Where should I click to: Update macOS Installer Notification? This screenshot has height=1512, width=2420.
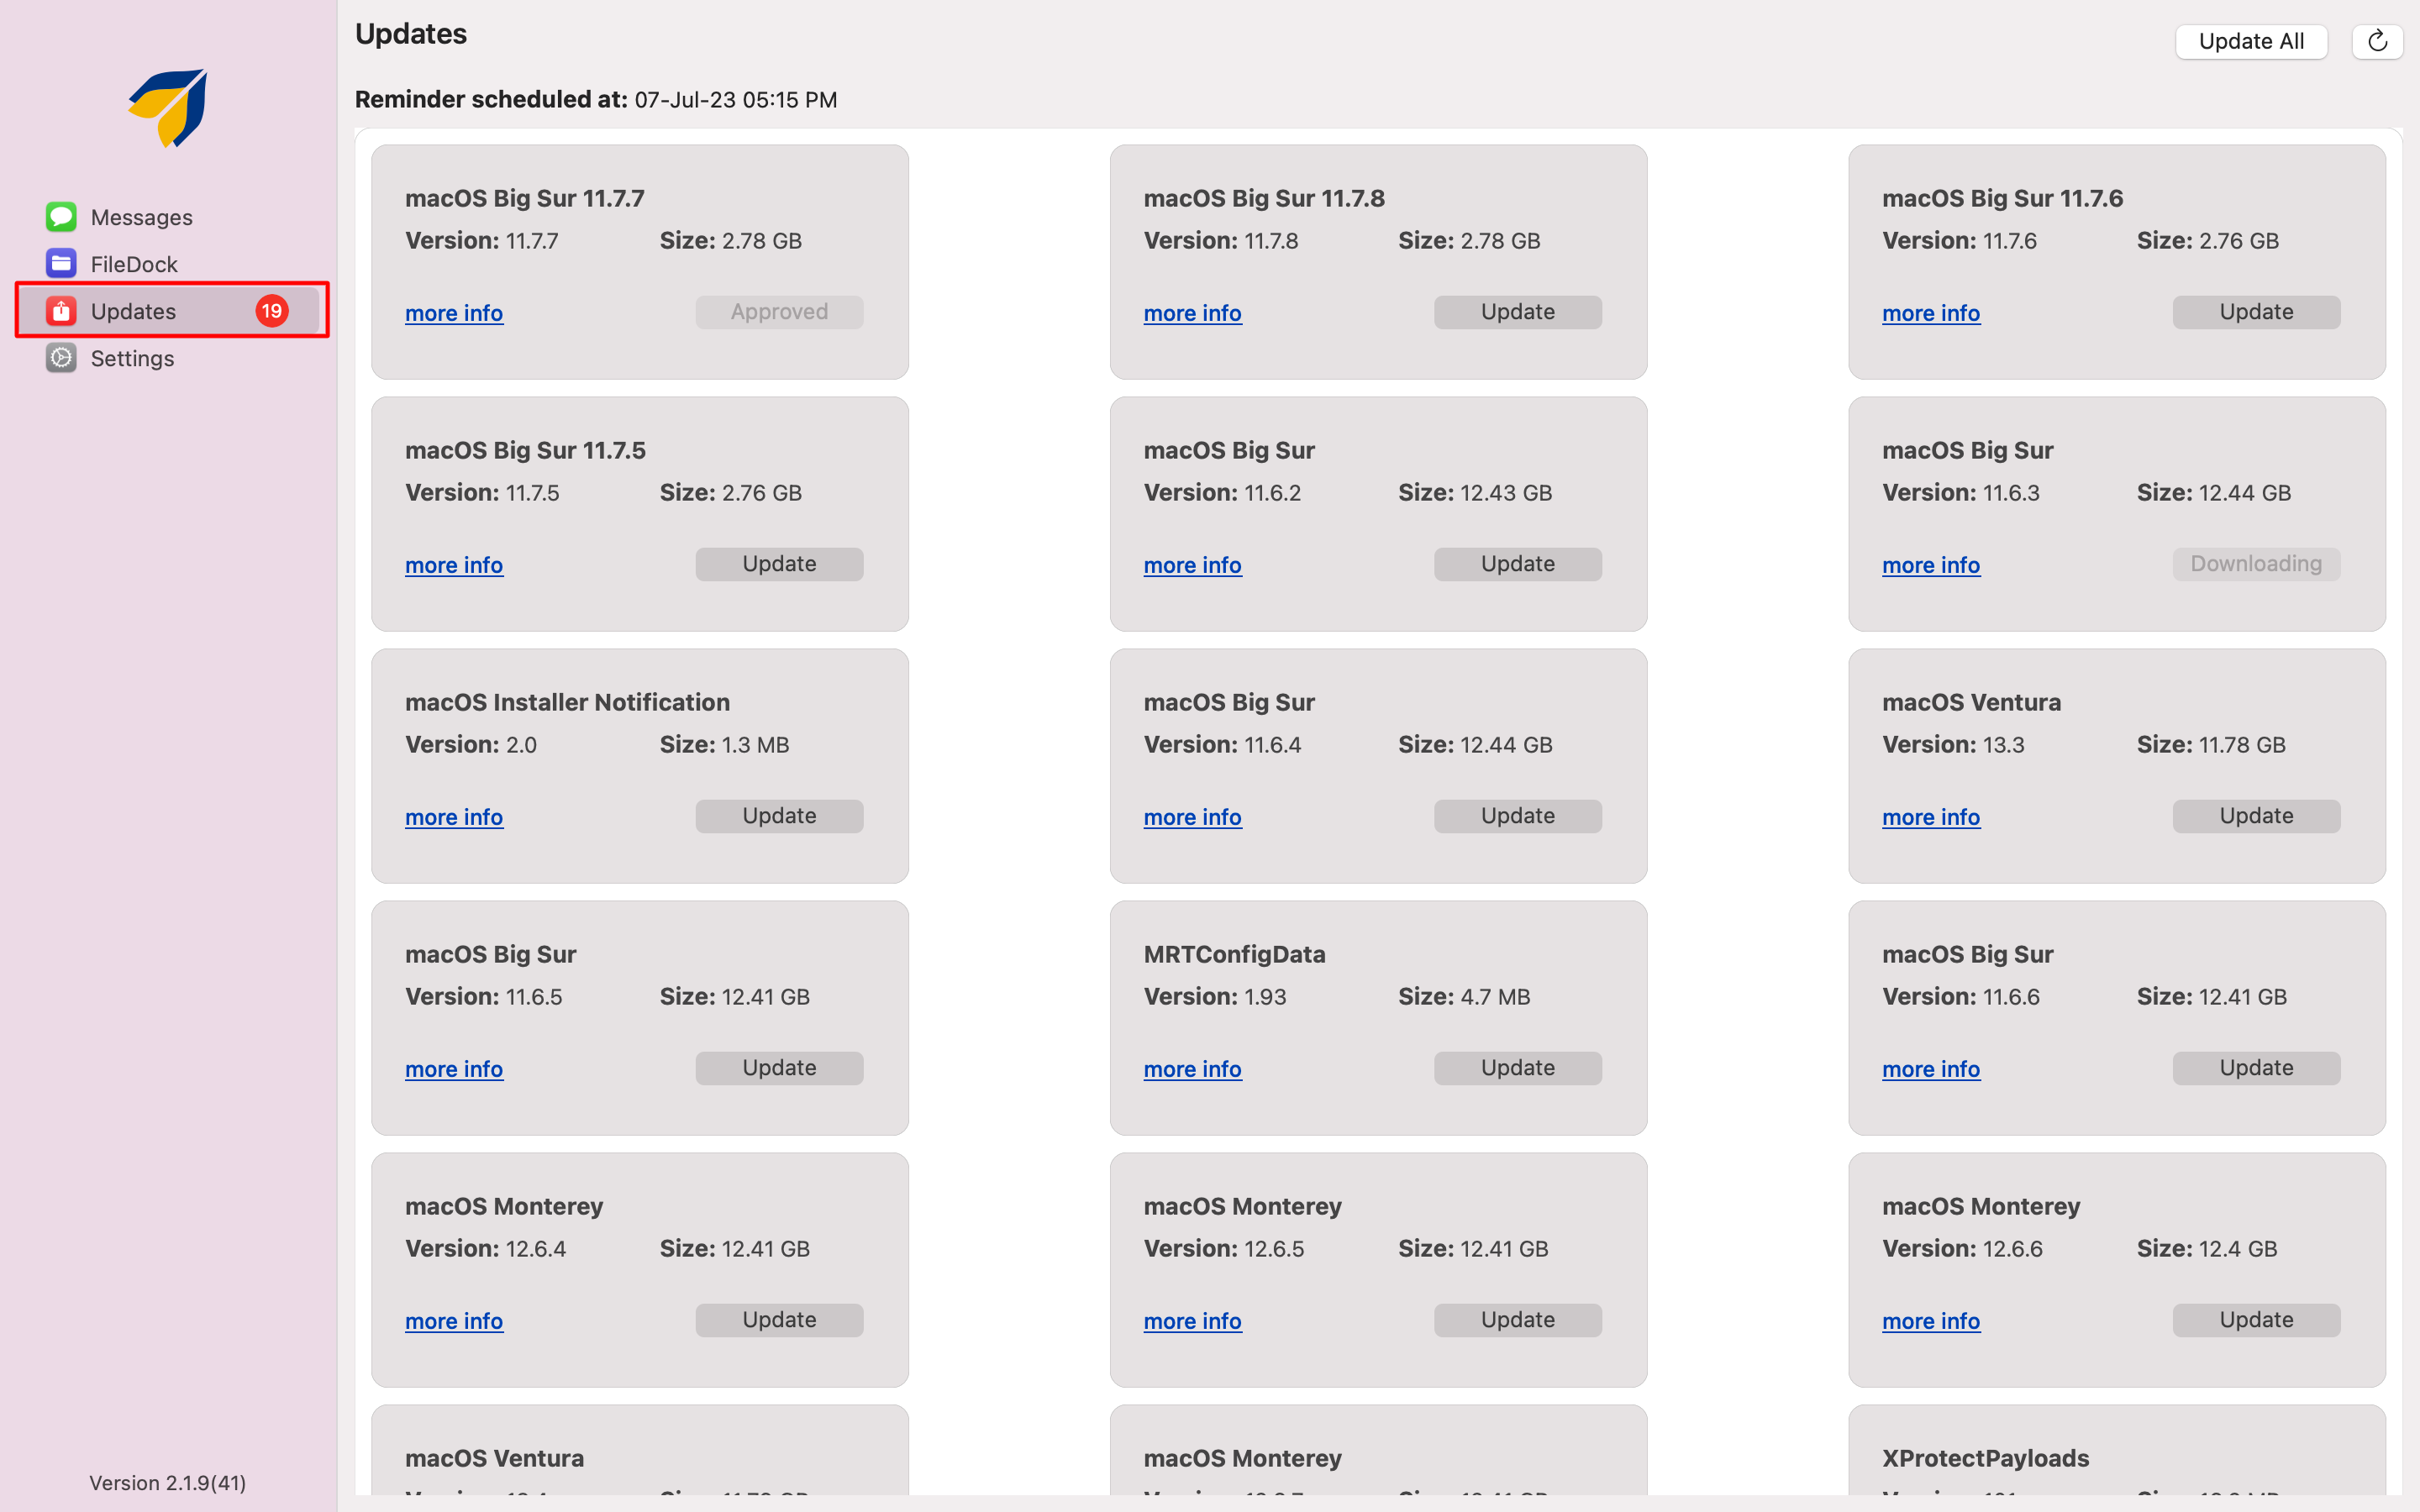tap(779, 816)
